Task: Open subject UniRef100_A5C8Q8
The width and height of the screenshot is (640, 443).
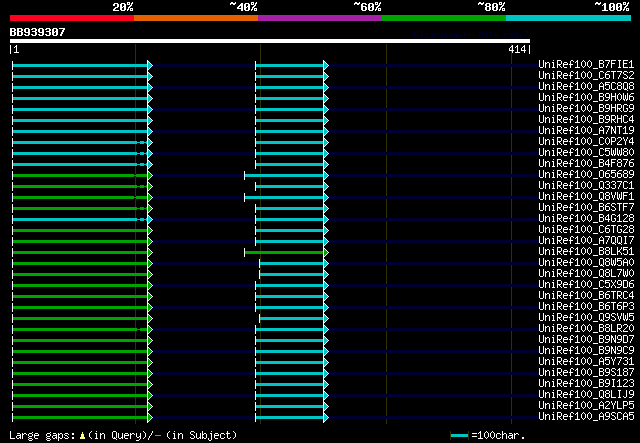Action: pos(587,87)
